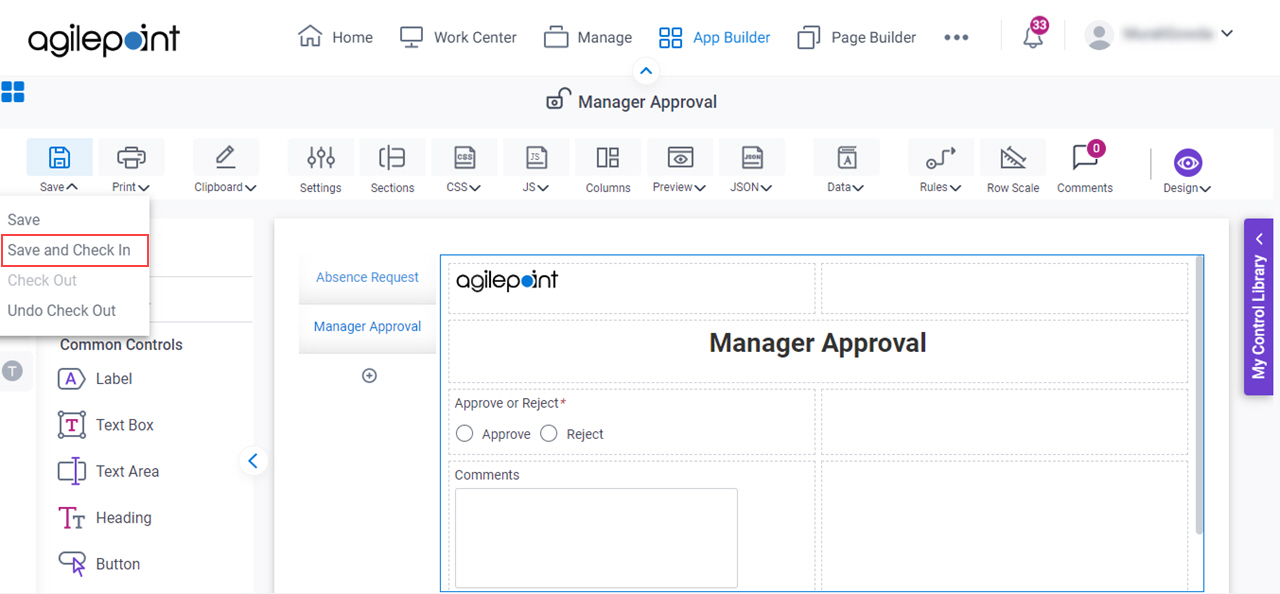The width and height of the screenshot is (1280, 594).
Task: Collapse the top navigation bar chevron
Action: pyautogui.click(x=646, y=71)
